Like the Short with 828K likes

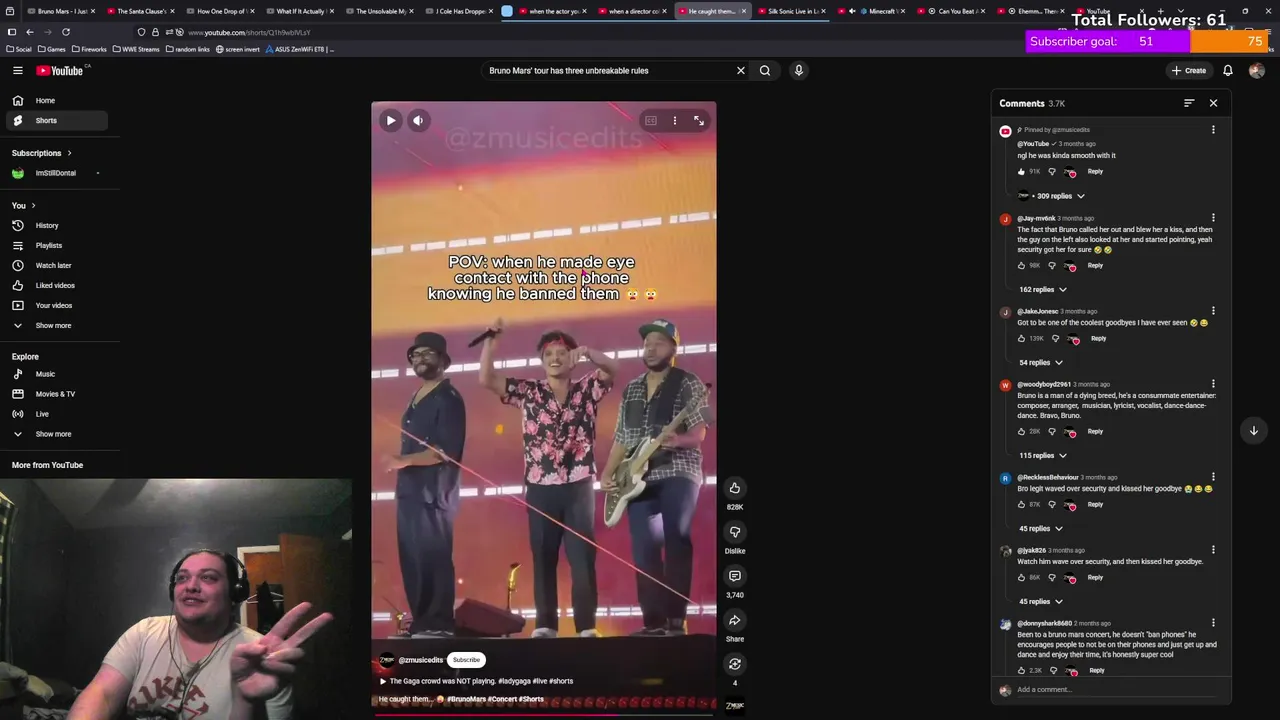pos(735,488)
